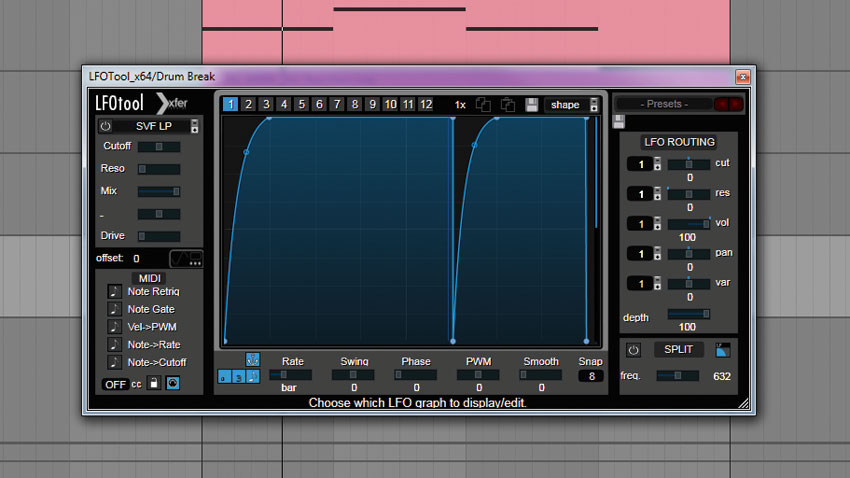The height and width of the screenshot is (478, 850).
Task: Toggle Note Gate MIDI option
Action: [x=114, y=309]
